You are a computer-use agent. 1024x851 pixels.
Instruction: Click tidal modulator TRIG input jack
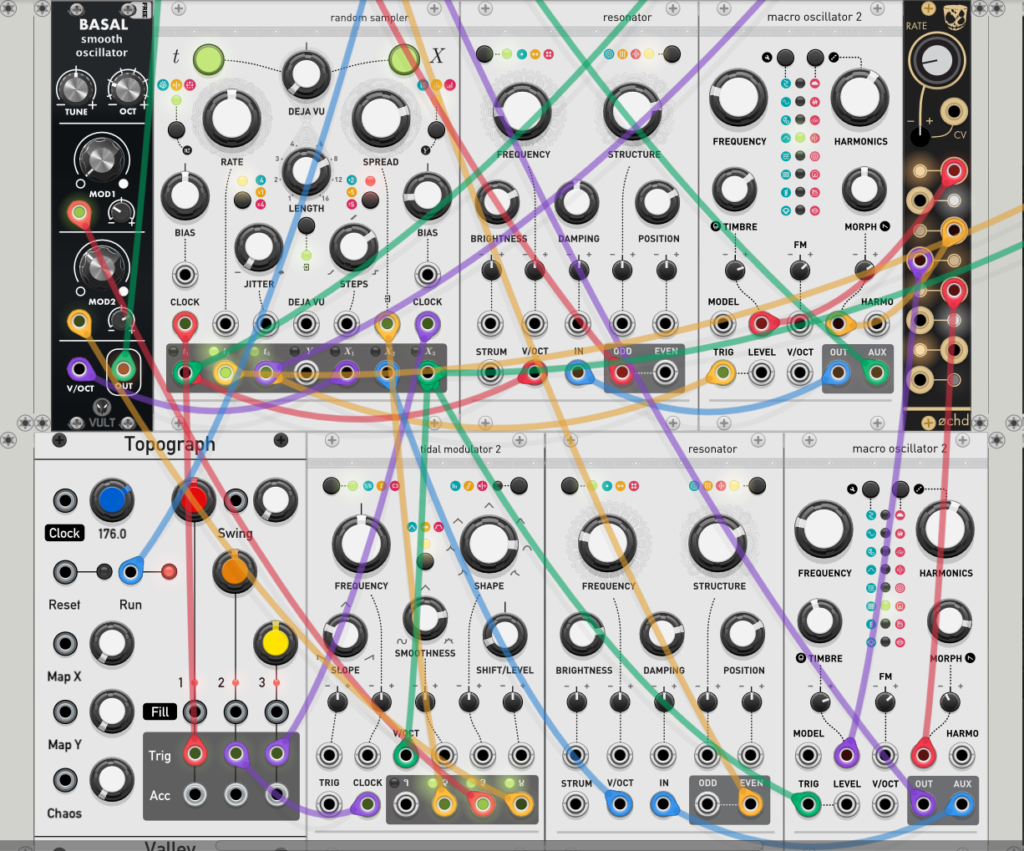[329, 804]
